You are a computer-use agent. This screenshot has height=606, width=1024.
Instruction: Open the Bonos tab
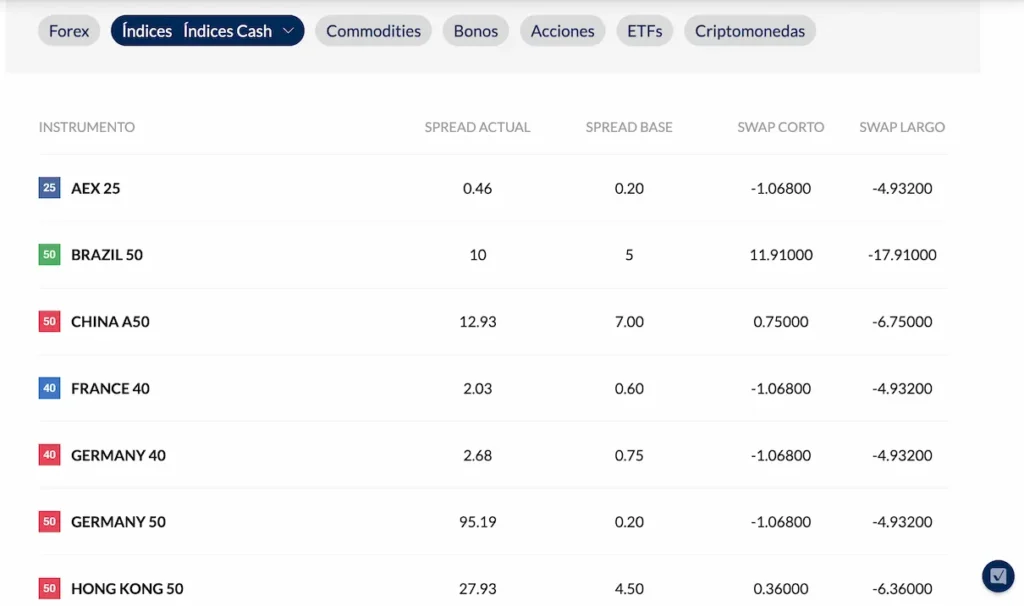tap(475, 30)
